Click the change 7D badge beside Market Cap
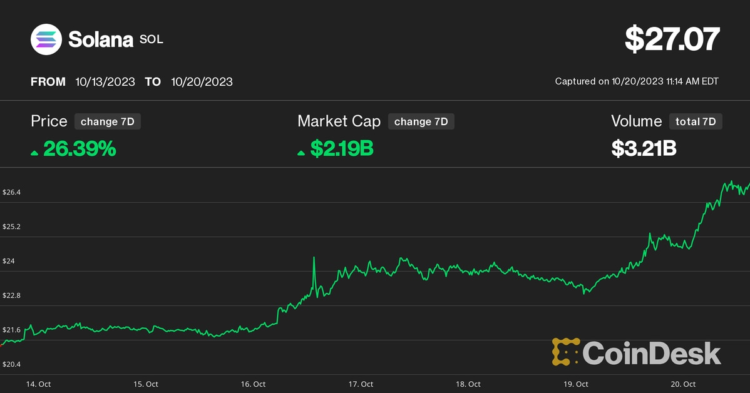This screenshot has height=393, width=750. [x=421, y=121]
